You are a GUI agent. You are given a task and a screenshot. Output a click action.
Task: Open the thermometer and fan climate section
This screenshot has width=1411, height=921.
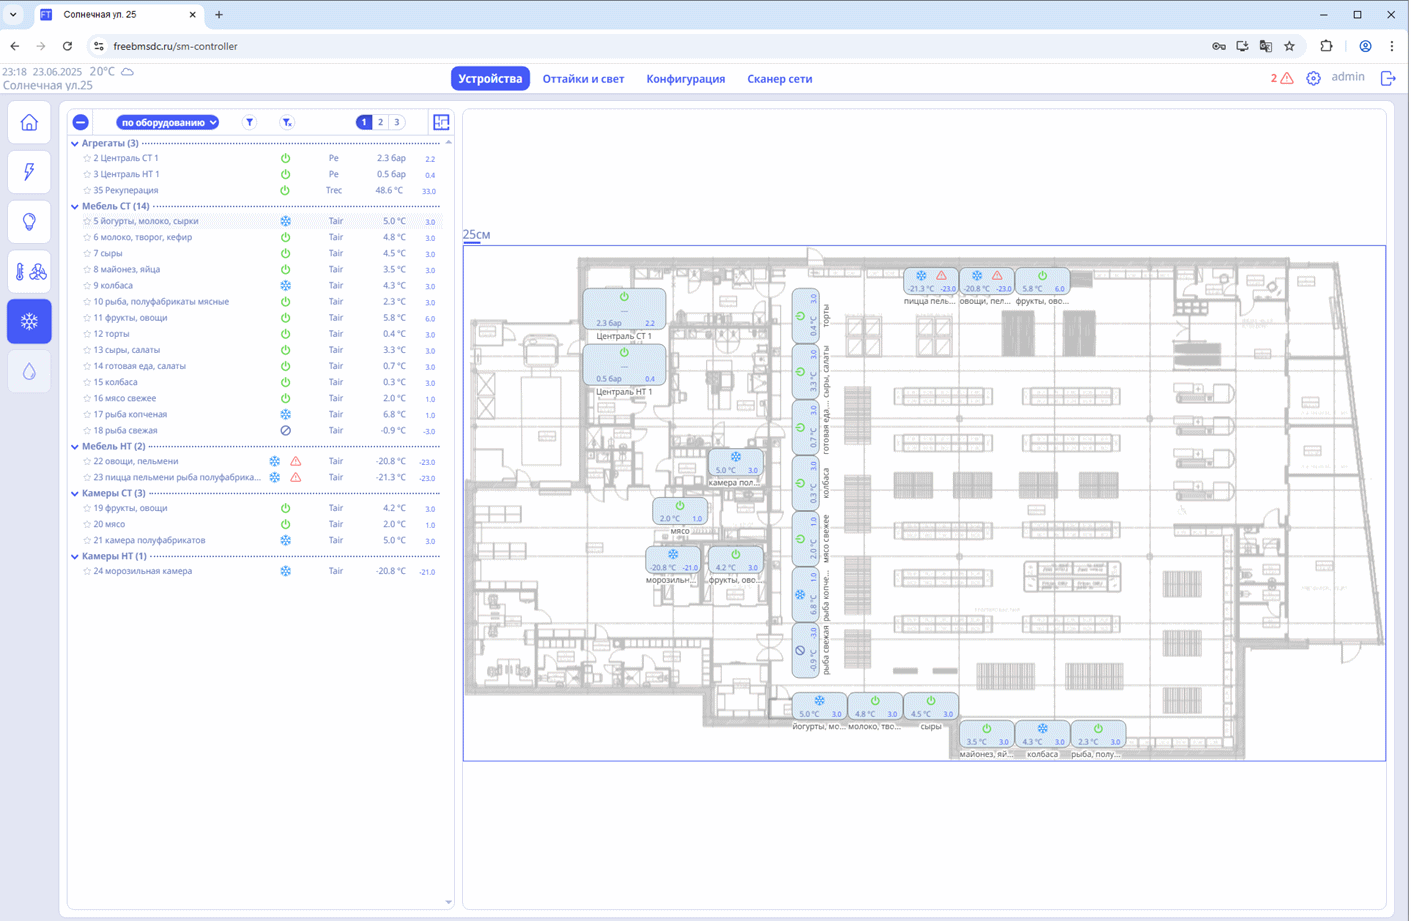29,272
